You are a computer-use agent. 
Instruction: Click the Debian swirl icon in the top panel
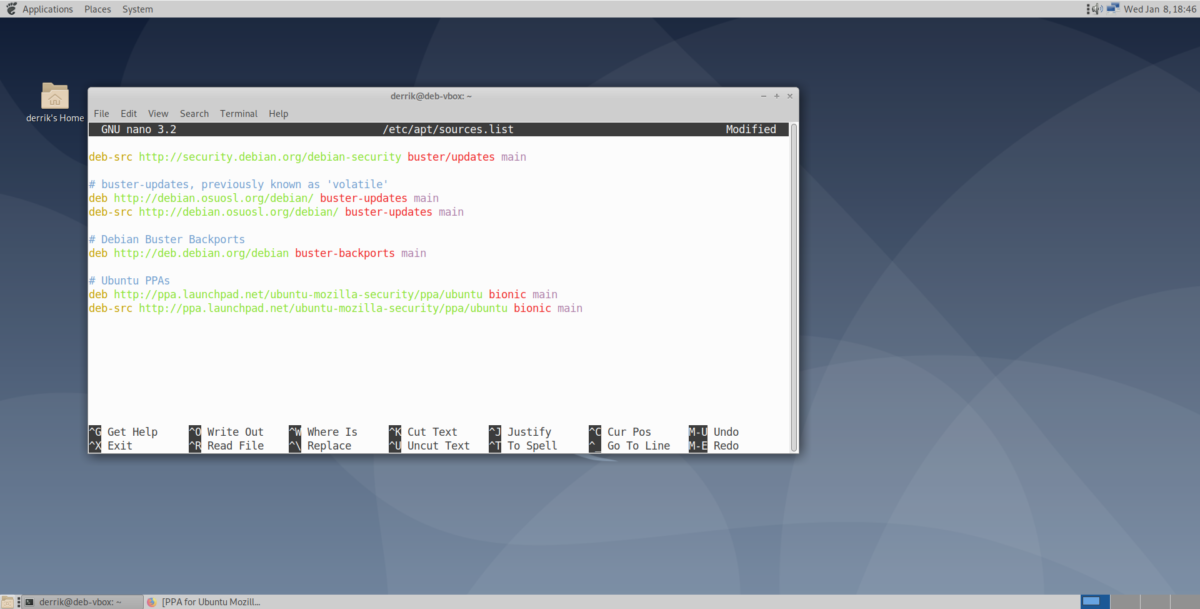click(10, 8)
